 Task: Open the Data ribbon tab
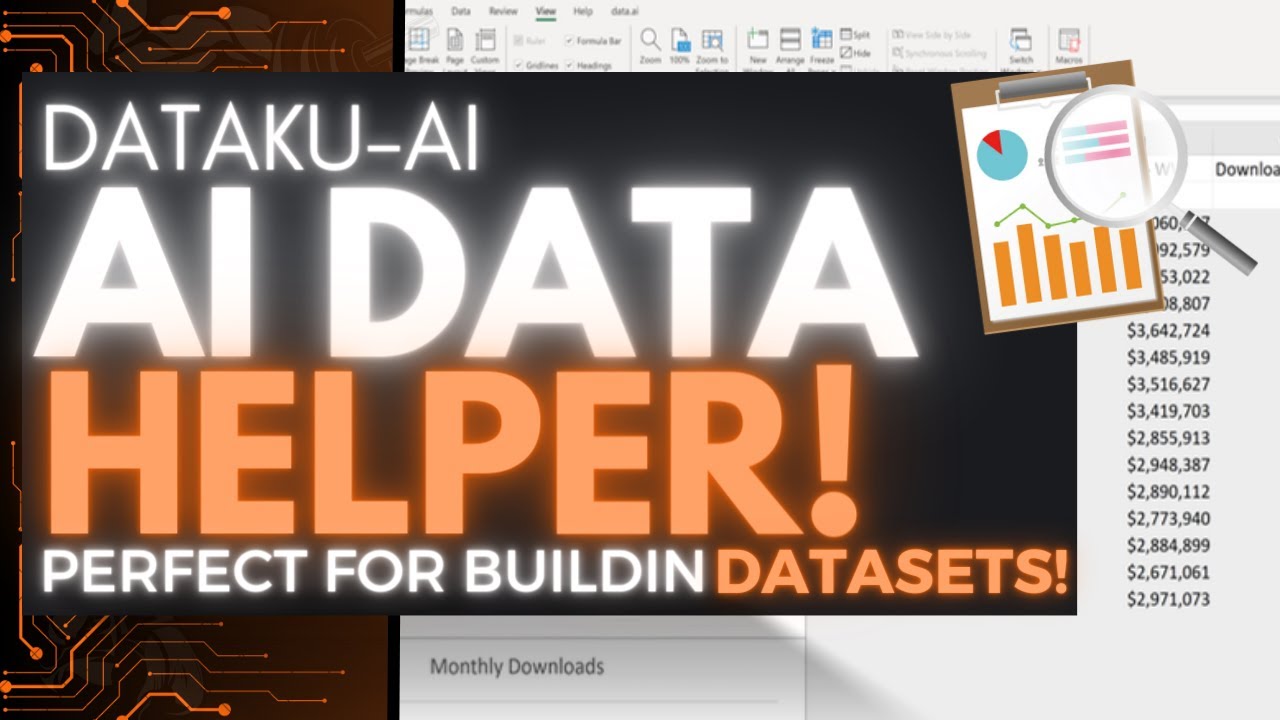(x=461, y=11)
